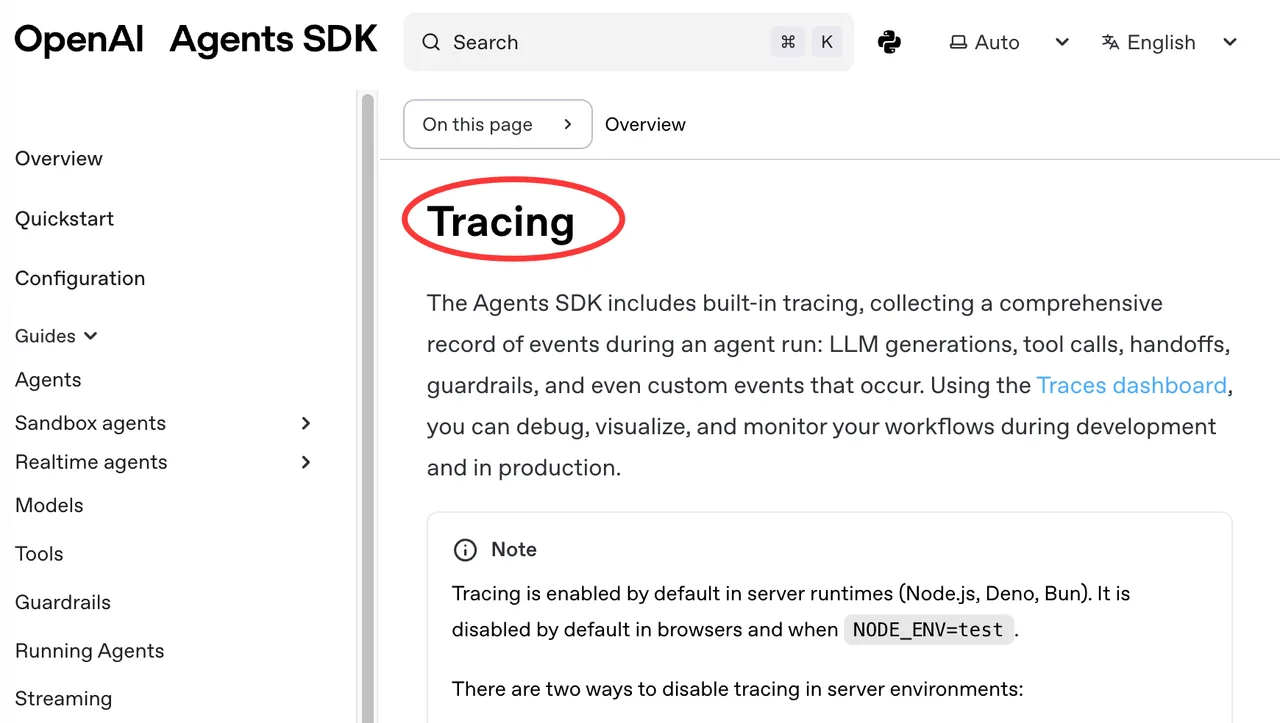Image resolution: width=1280 pixels, height=723 pixels.
Task: Open the Tools guide
Action: [39, 553]
